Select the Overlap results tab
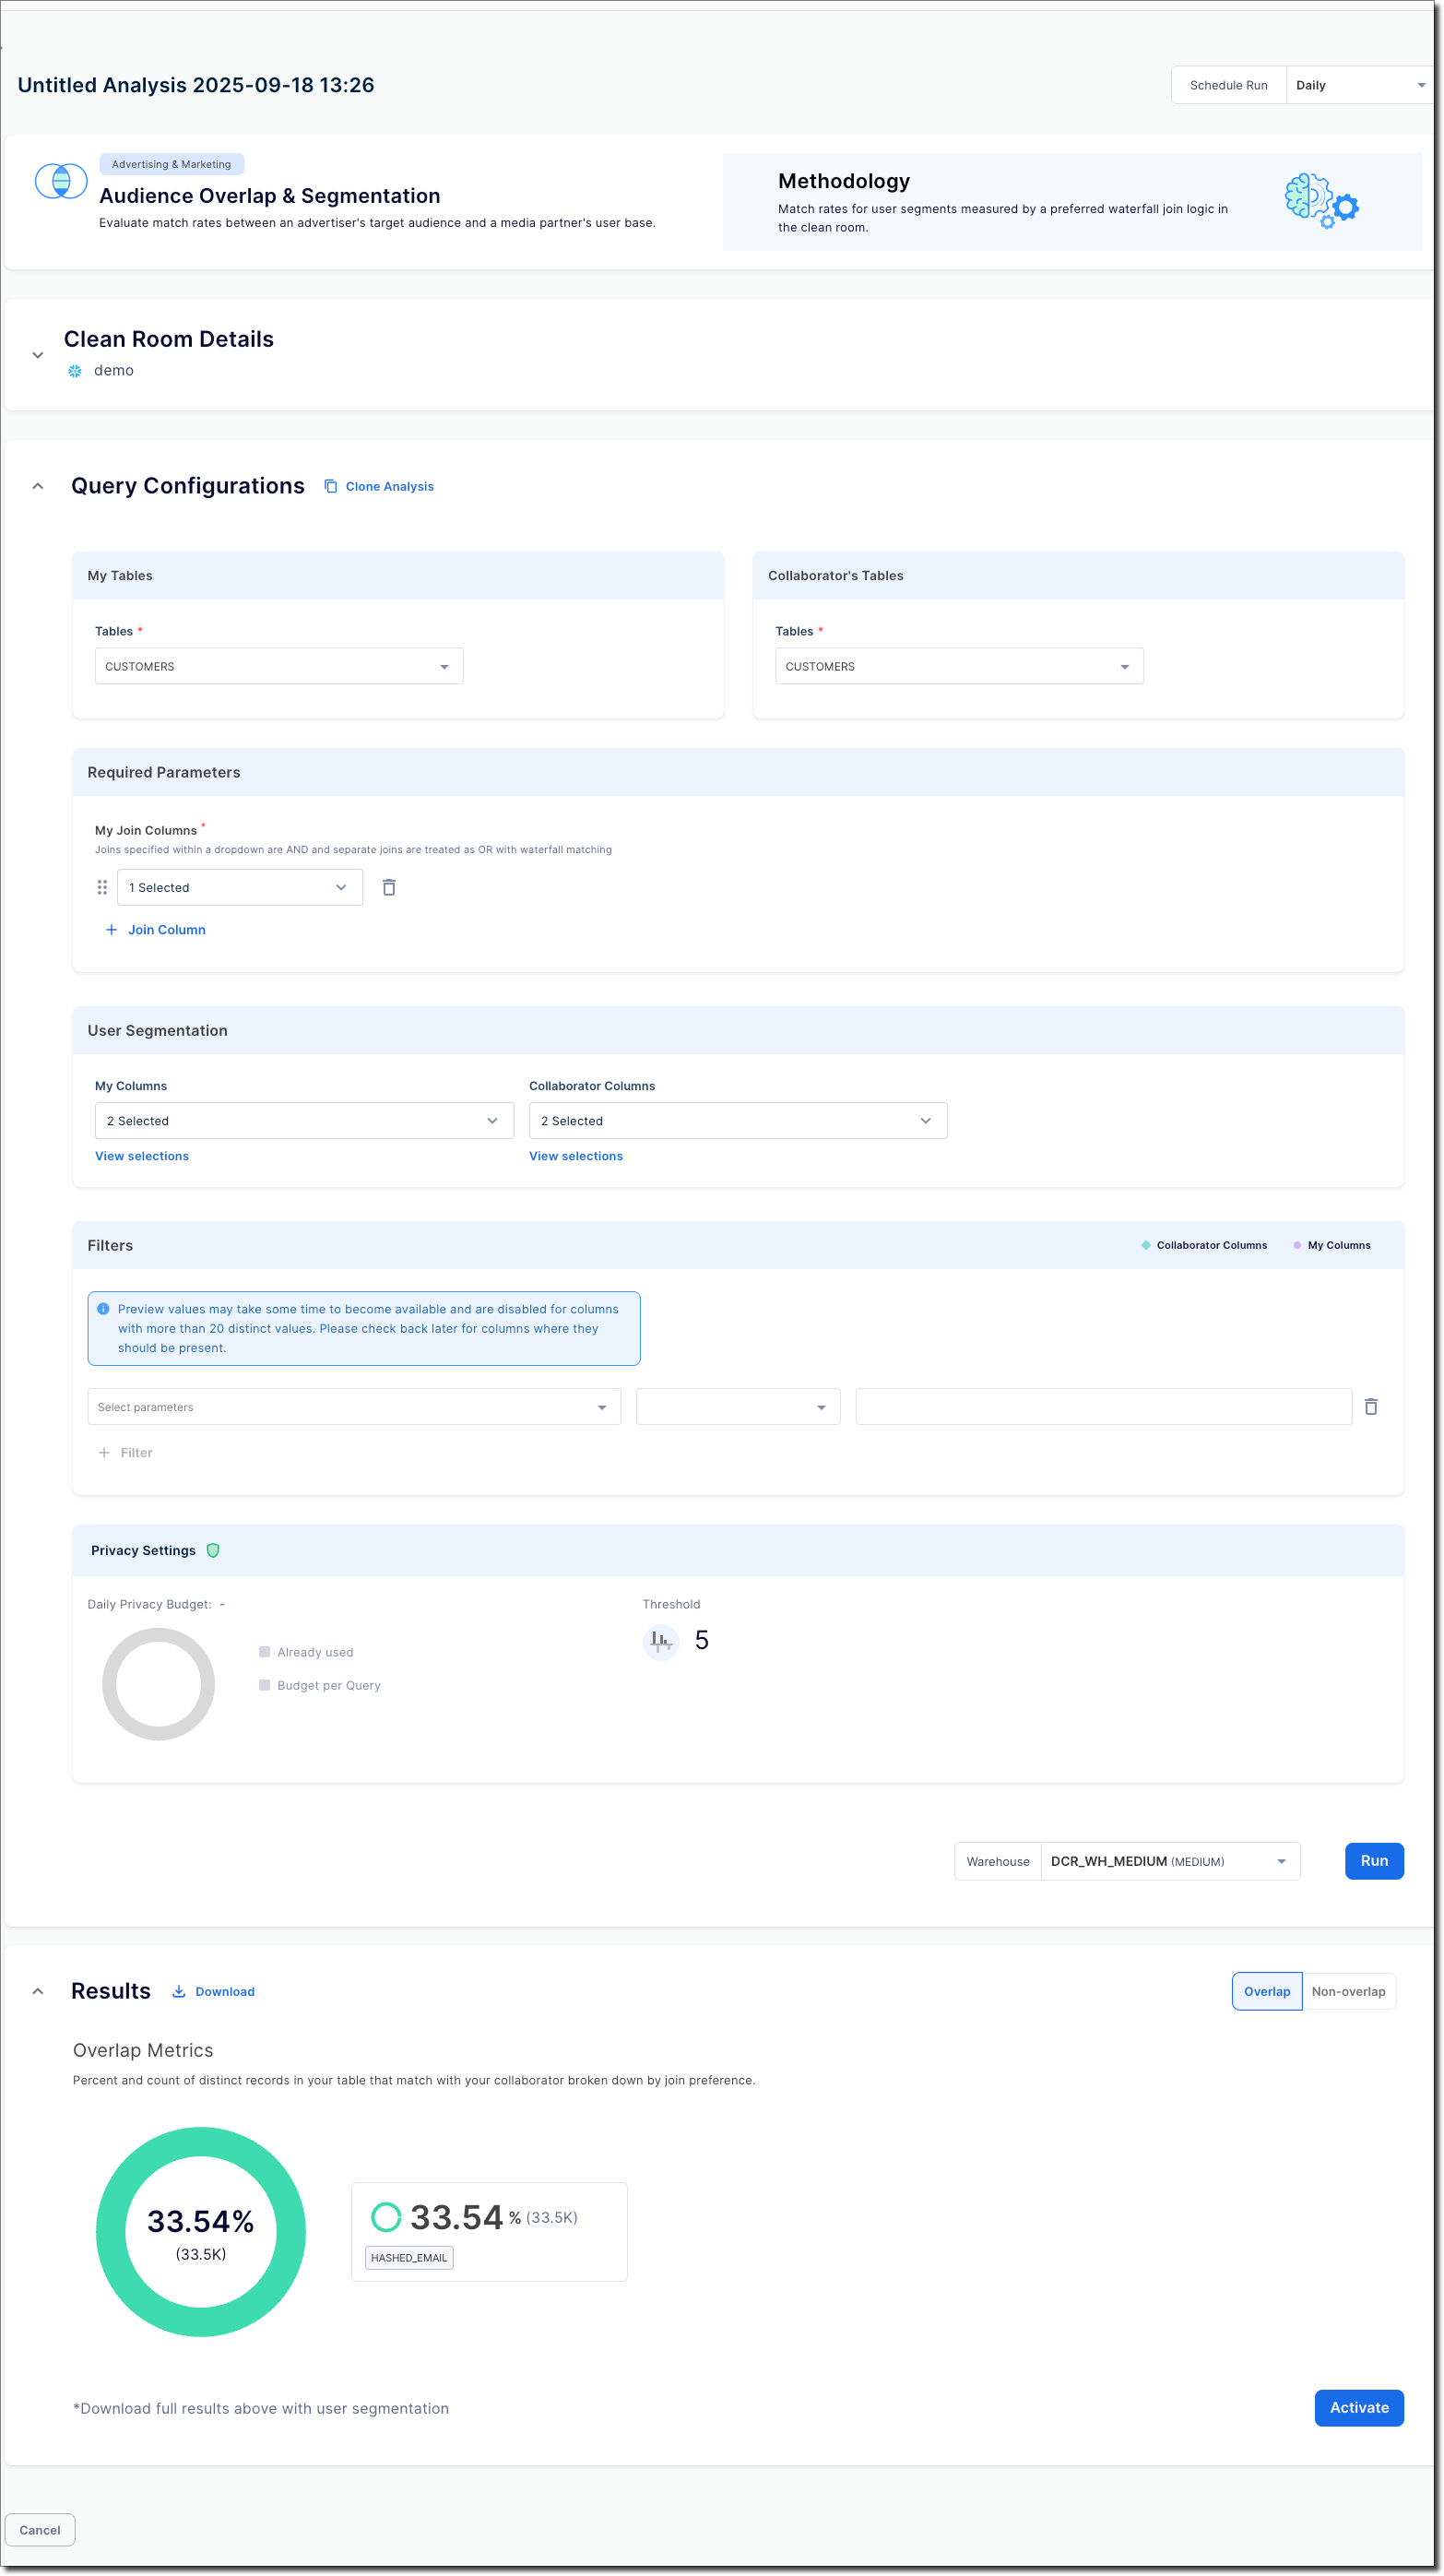 (x=1266, y=1991)
